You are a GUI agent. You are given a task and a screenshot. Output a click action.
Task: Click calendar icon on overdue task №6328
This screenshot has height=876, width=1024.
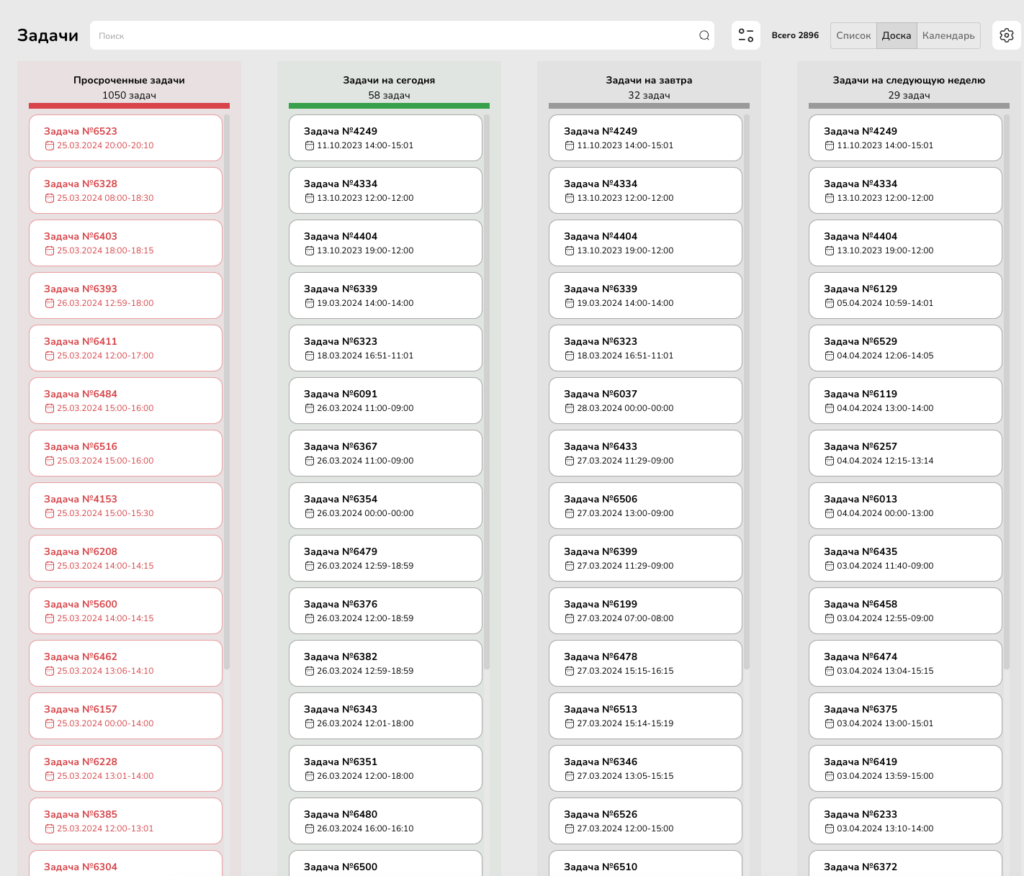click(x=49, y=198)
